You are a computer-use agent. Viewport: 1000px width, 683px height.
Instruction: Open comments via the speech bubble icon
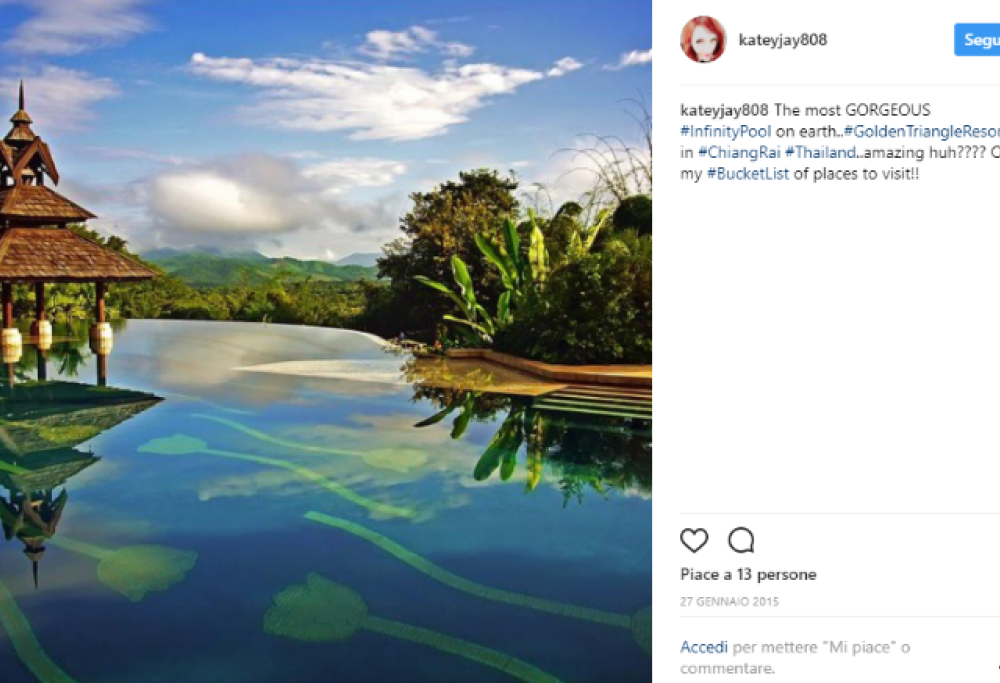pos(741,541)
